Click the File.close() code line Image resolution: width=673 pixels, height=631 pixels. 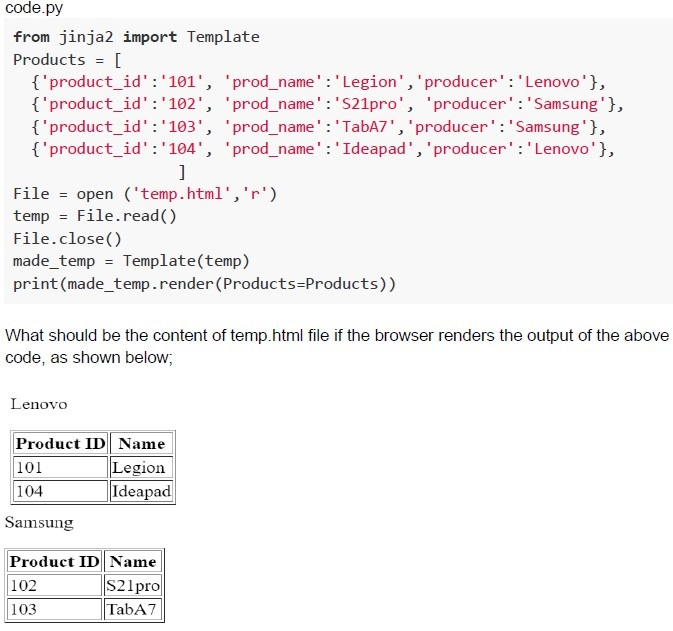(x=67, y=239)
